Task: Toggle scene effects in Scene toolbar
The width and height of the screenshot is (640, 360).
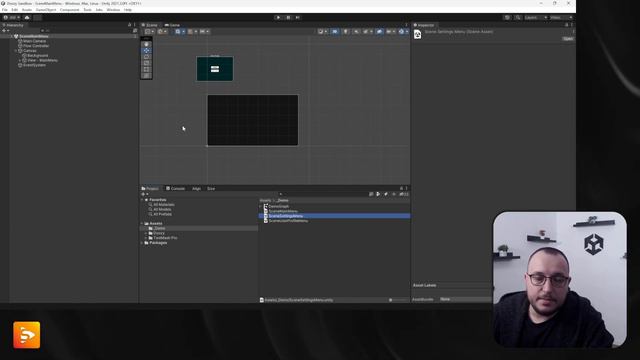Action: [x=367, y=31]
